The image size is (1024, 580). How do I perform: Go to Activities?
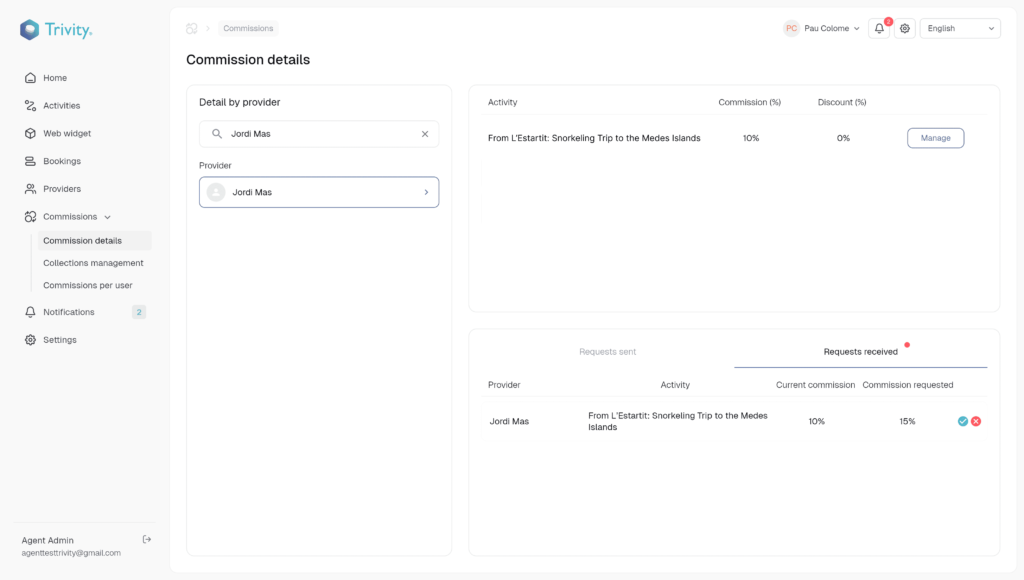tap(61, 105)
